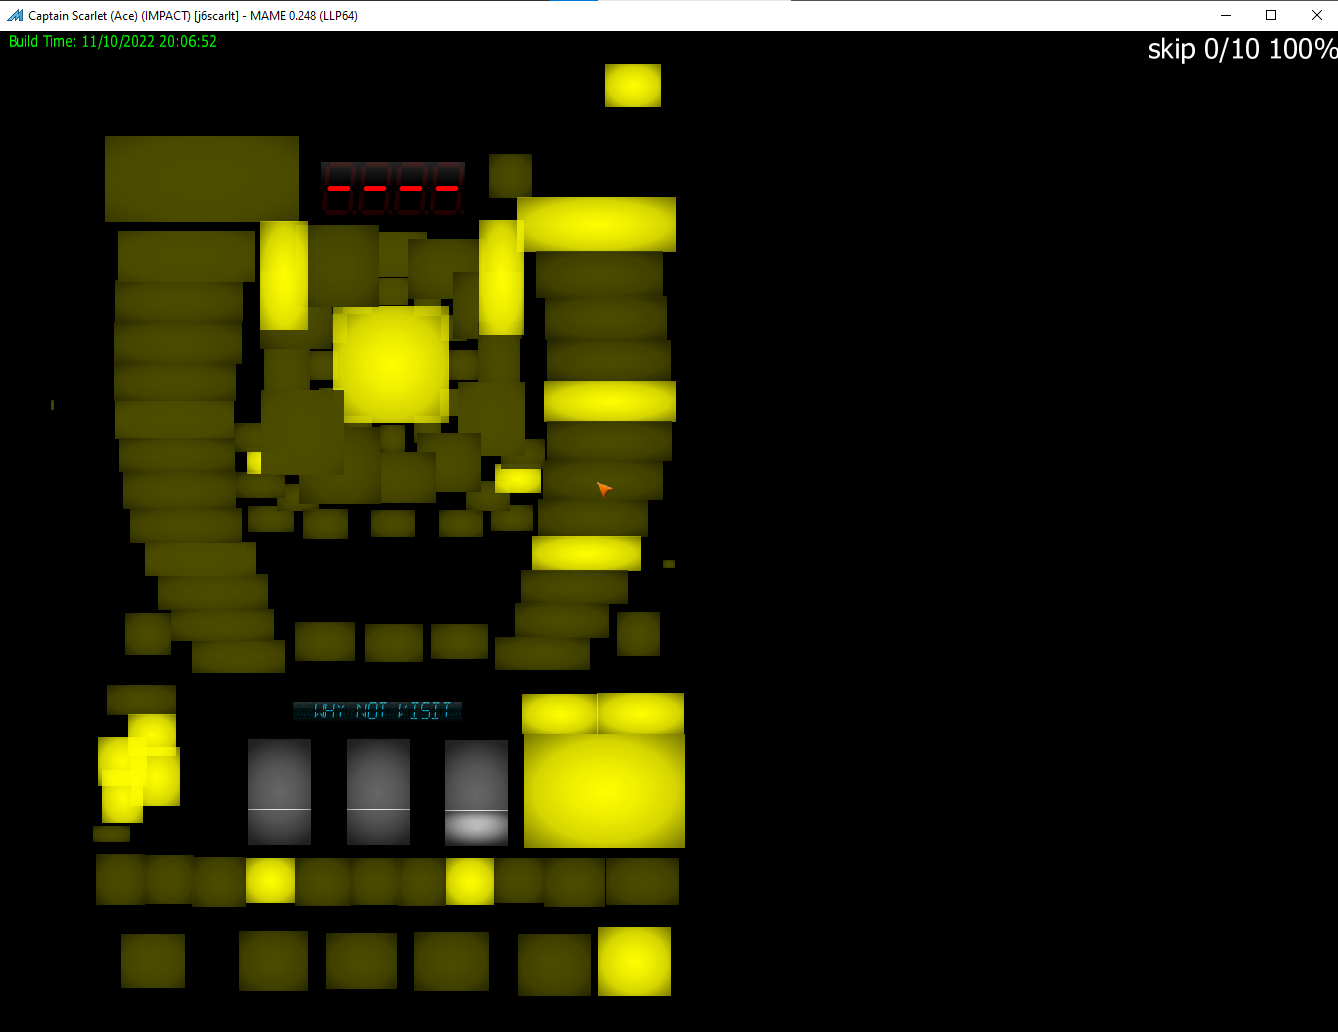Click the green Build Time text

tap(113, 42)
